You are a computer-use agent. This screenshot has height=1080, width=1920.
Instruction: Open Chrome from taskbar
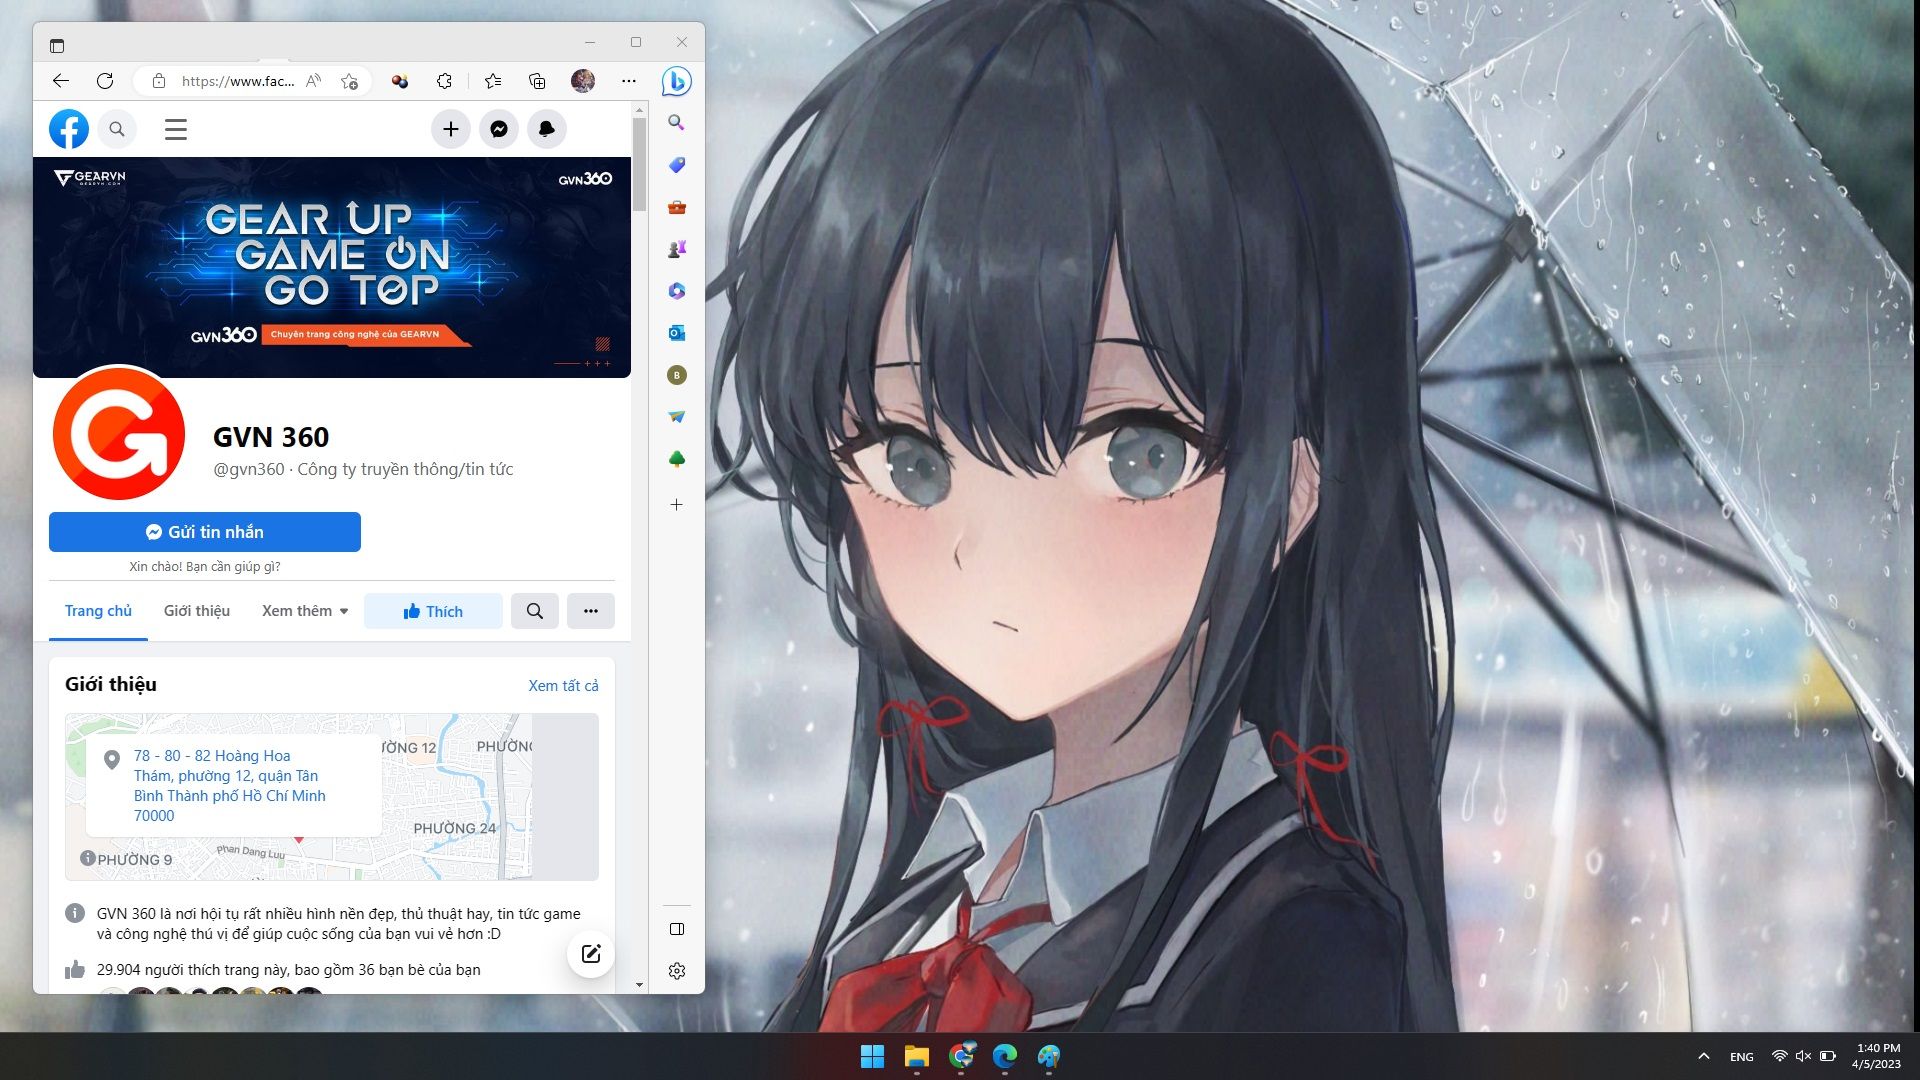(962, 1056)
